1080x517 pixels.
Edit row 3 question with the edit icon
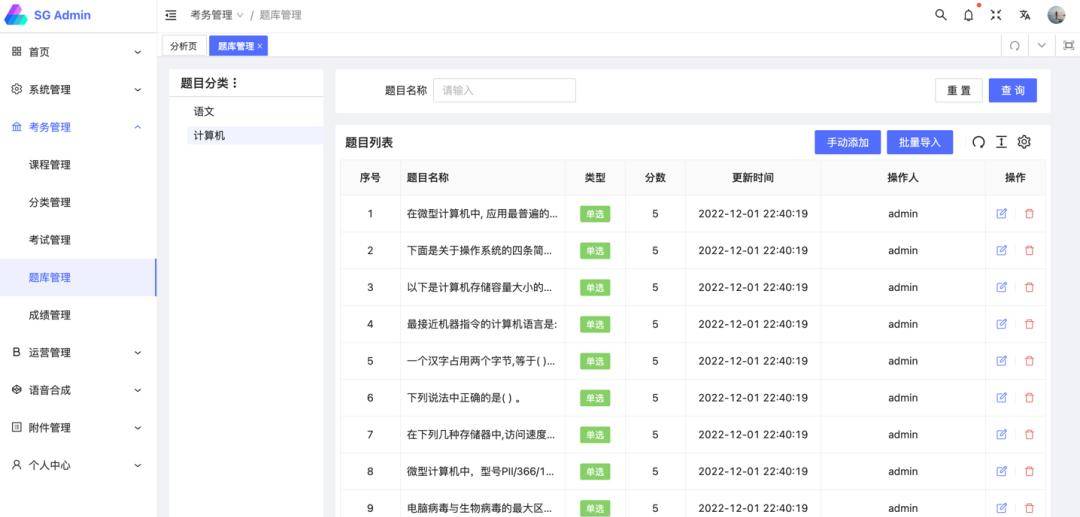click(1001, 288)
